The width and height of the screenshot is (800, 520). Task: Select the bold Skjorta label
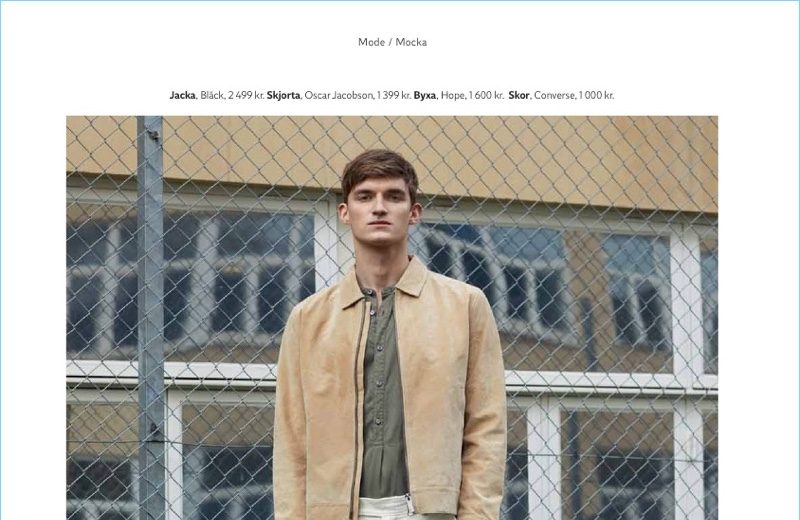coord(283,95)
